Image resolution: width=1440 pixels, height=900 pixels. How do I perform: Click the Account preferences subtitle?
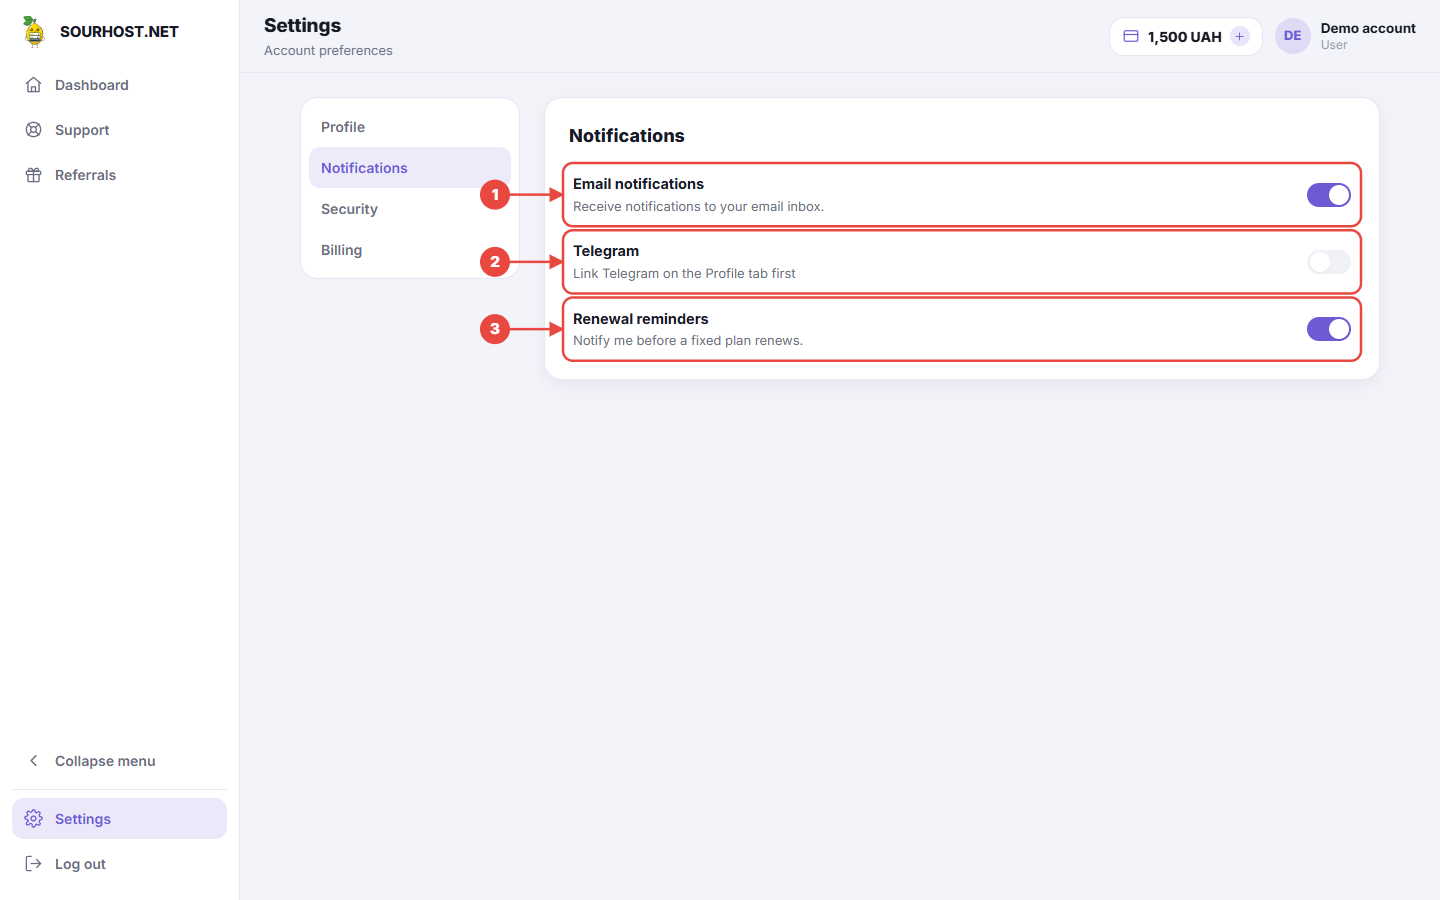pos(328,50)
